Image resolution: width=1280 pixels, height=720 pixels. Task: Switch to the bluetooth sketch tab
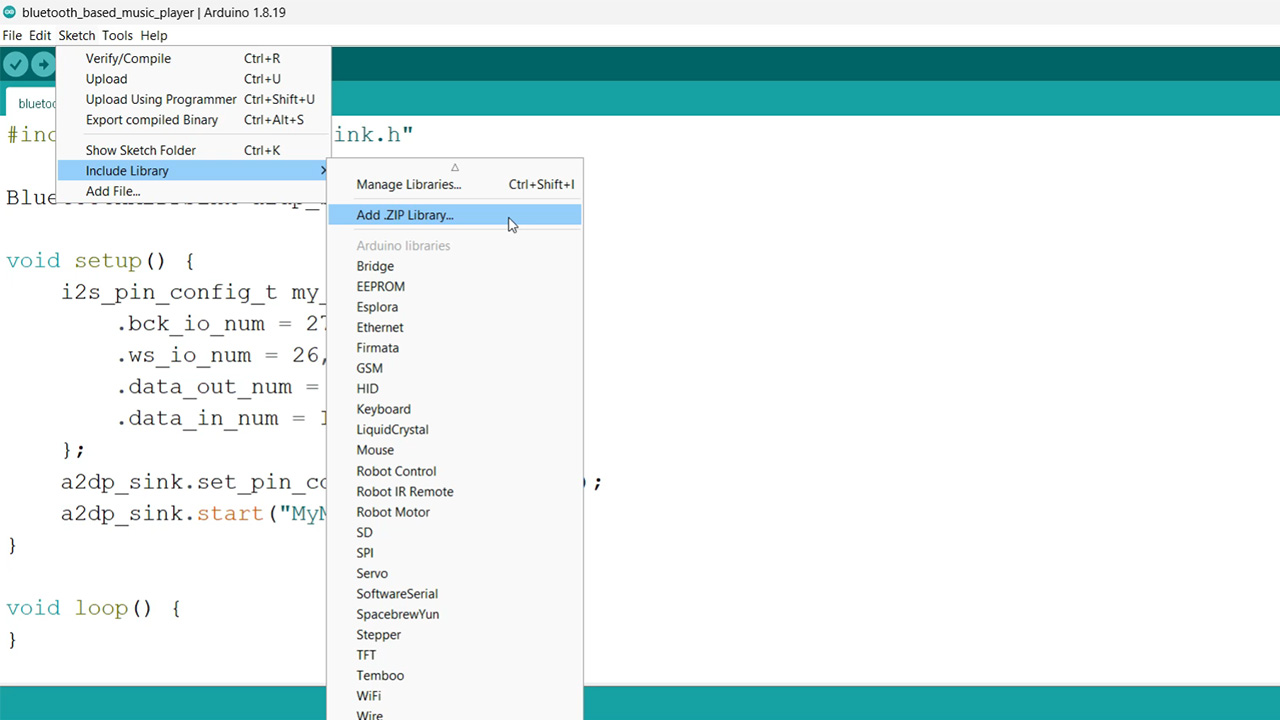tap(32, 103)
